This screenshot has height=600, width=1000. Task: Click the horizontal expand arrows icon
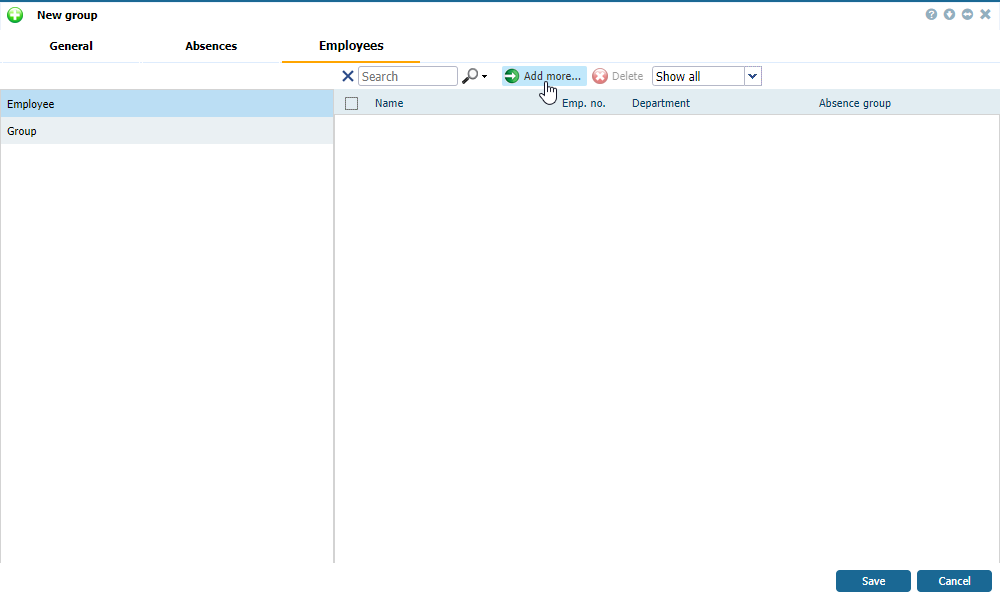967,15
